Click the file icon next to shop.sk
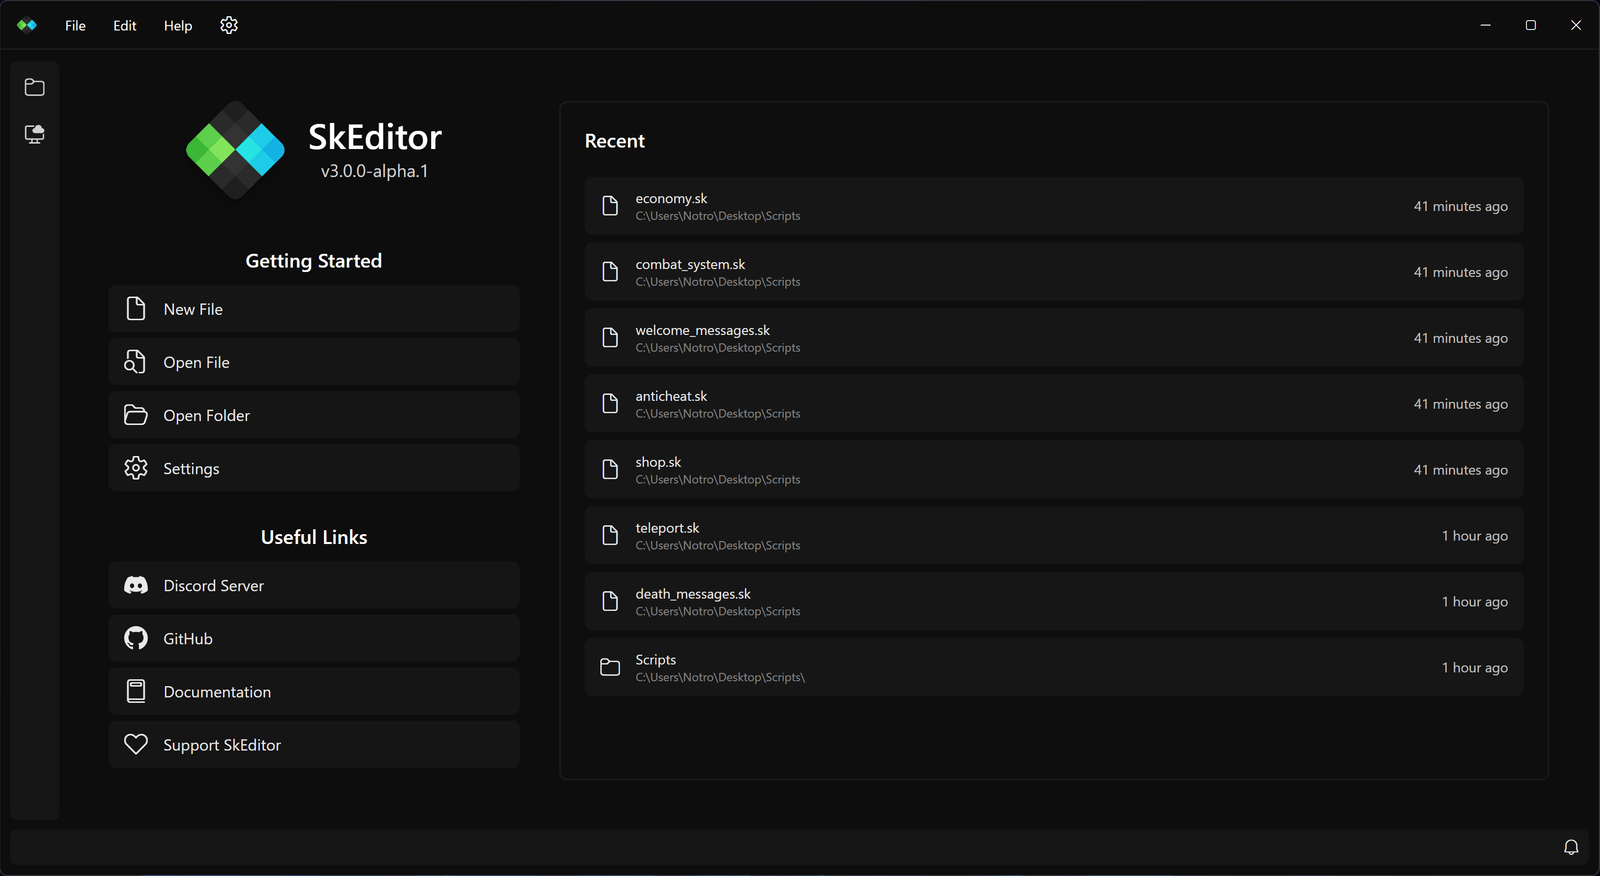The width and height of the screenshot is (1600, 876). tap(610, 470)
